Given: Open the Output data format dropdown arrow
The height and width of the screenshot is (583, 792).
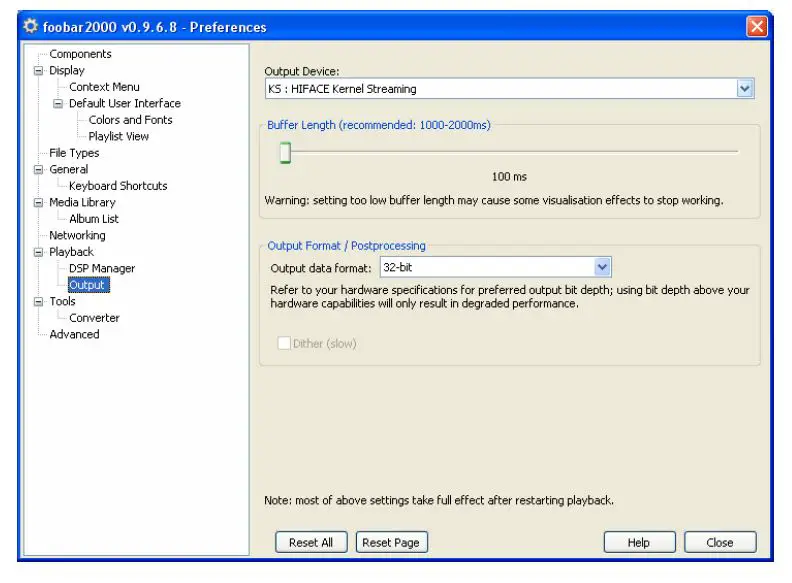Looking at the screenshot, I should pos(602,267).
